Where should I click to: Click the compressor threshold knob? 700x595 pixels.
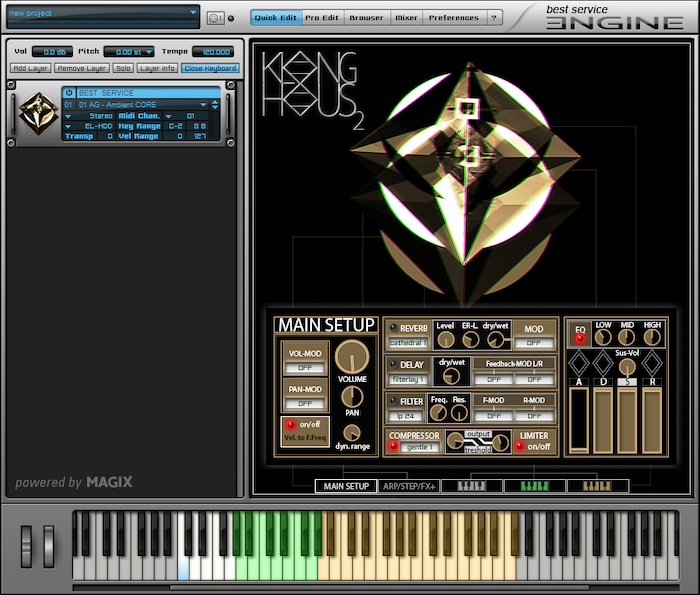[456, 441]
